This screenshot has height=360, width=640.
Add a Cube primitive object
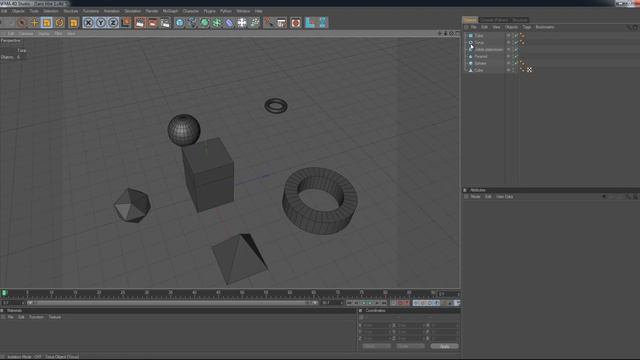[x=180, y=23]
